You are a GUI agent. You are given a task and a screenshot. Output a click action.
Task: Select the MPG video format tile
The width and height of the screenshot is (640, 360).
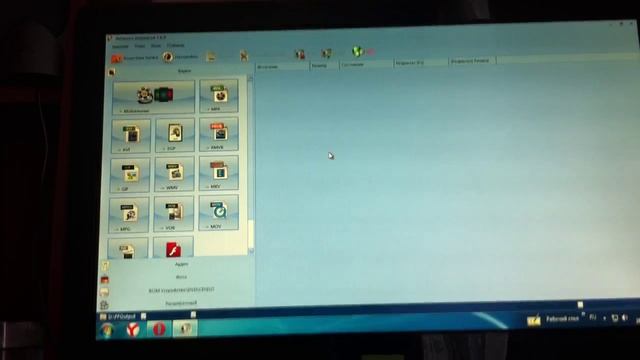tap(129, 215)
